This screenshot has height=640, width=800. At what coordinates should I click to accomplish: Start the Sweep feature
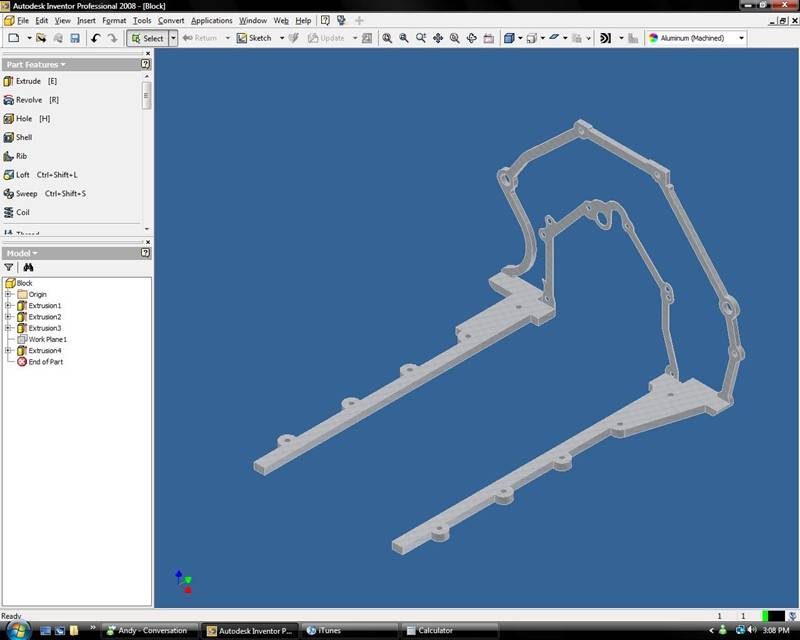tap(27, 194)
